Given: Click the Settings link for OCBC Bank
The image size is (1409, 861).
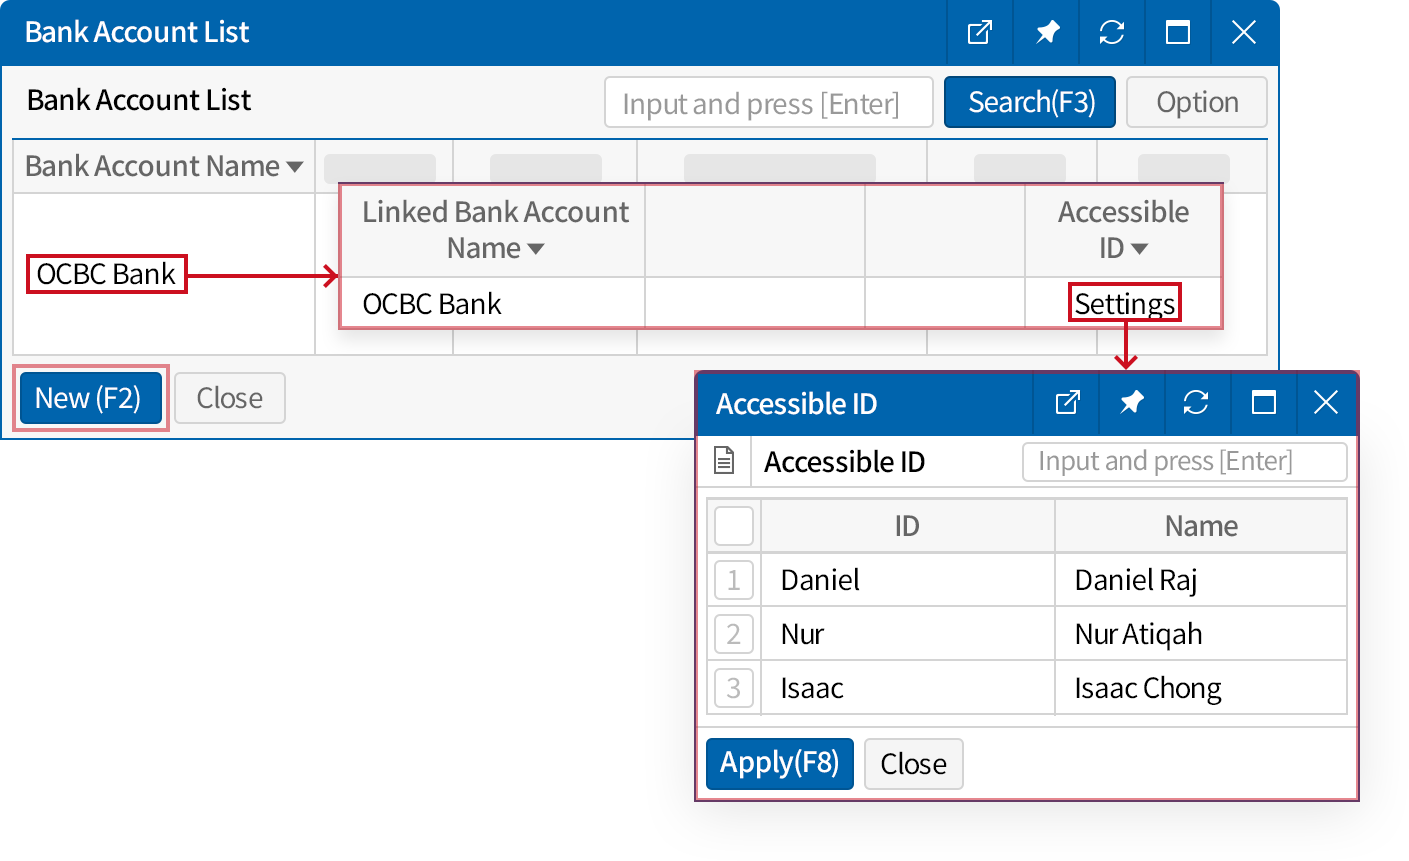Looking at the screenshot, I should (1125, 303).
